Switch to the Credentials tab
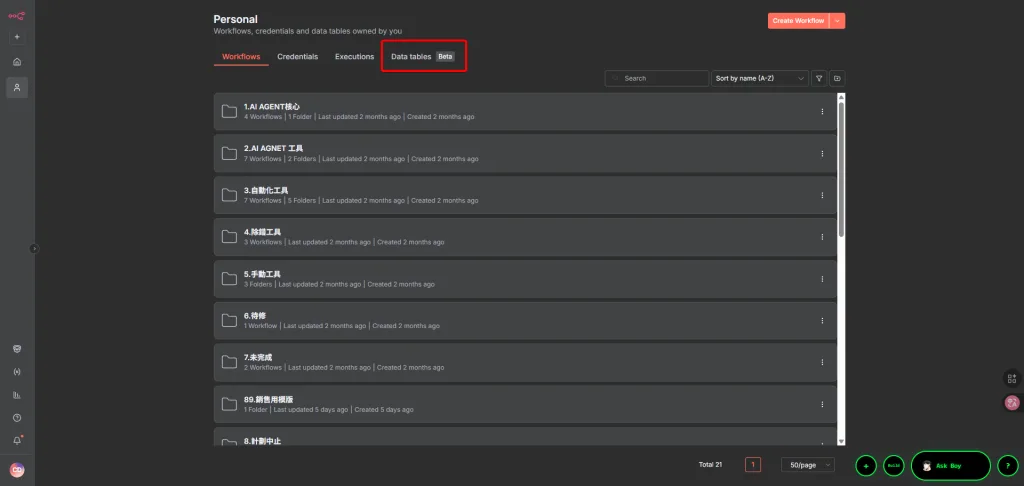Image resolution: width=1024 pixels, height=486 pixels. point(298,57)
